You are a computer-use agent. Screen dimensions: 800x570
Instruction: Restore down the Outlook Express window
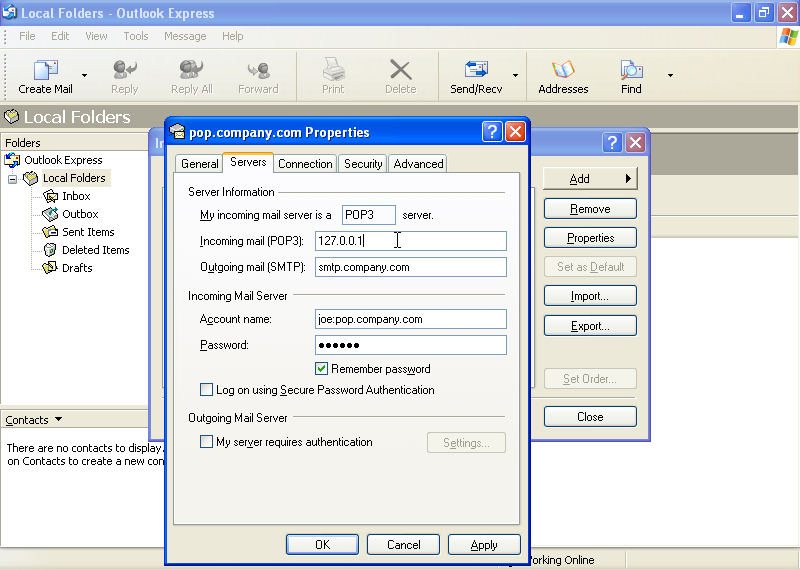pos(764,13)
